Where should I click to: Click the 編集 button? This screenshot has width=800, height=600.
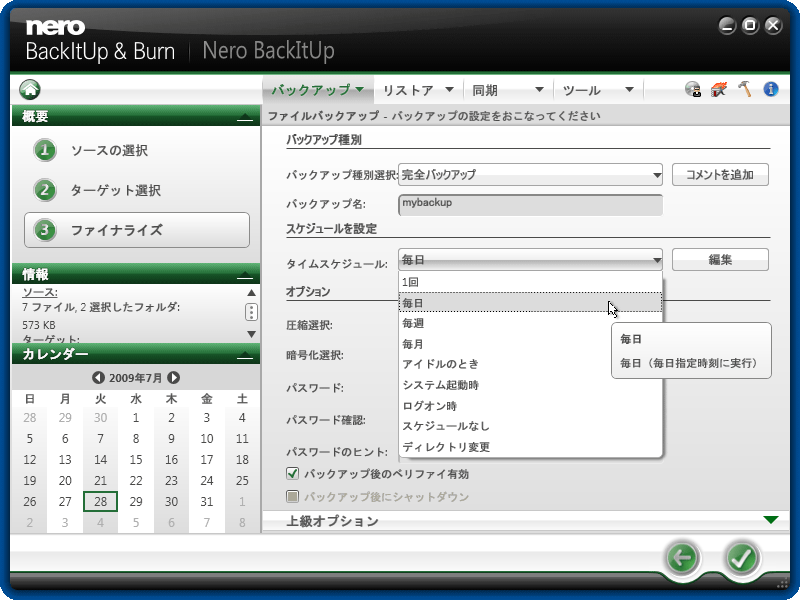tap(720, 260)
